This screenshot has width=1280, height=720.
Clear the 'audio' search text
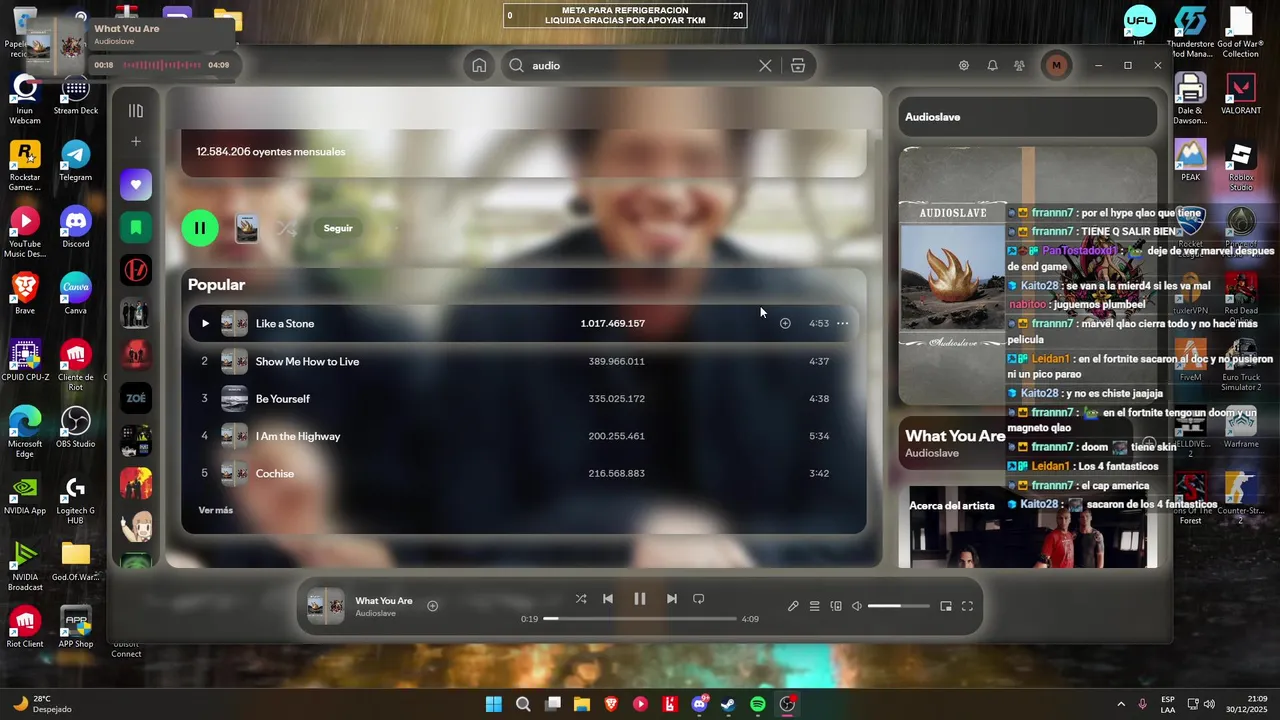765,65
